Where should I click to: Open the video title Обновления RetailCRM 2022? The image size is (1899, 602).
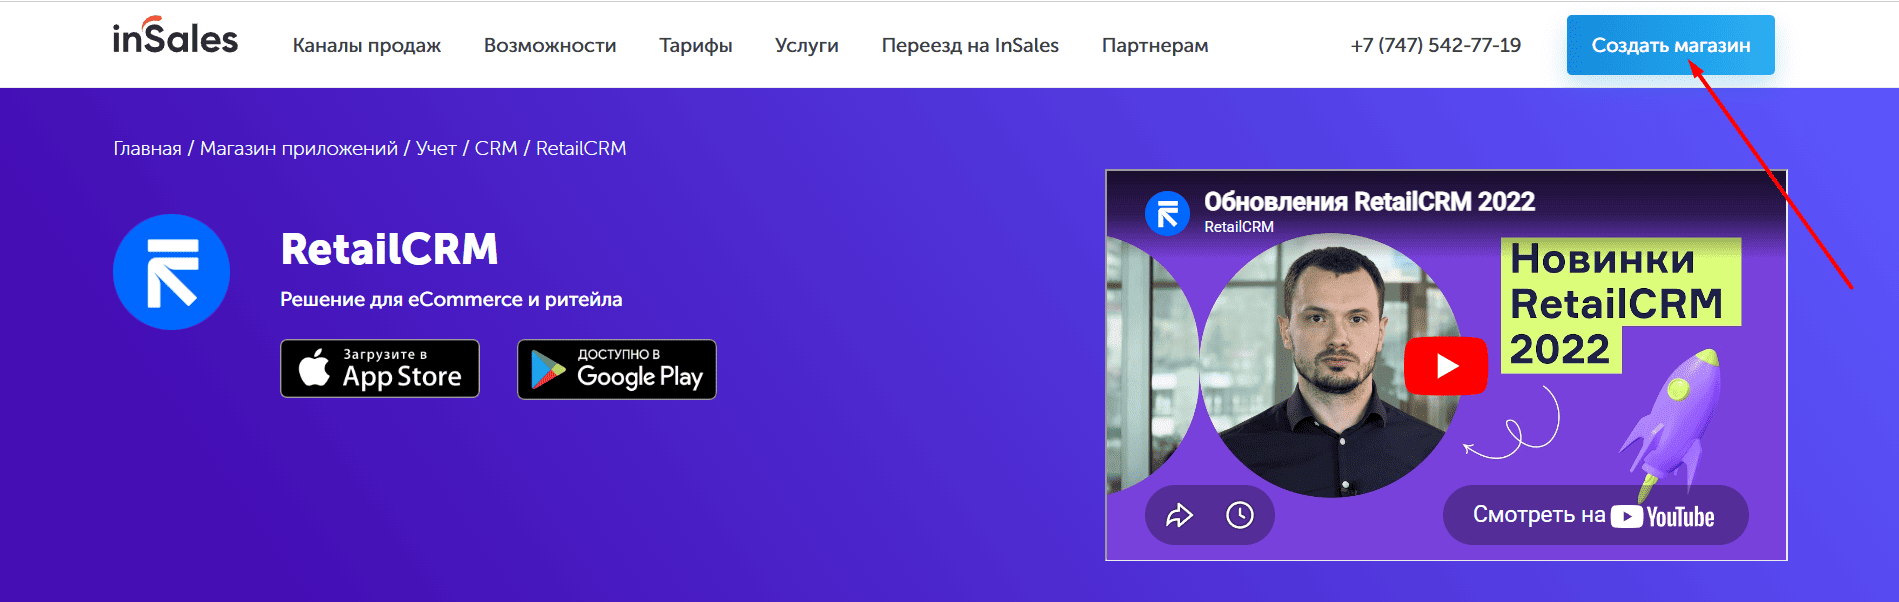[1369, 201]
